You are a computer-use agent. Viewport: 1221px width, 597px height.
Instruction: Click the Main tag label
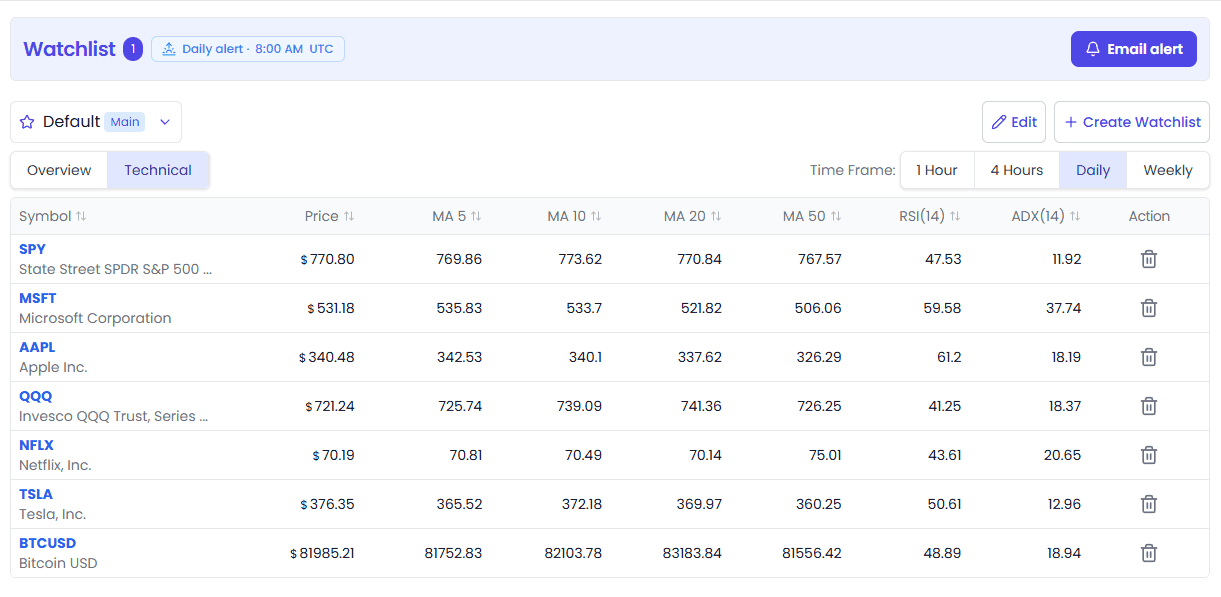click(125, 122)
